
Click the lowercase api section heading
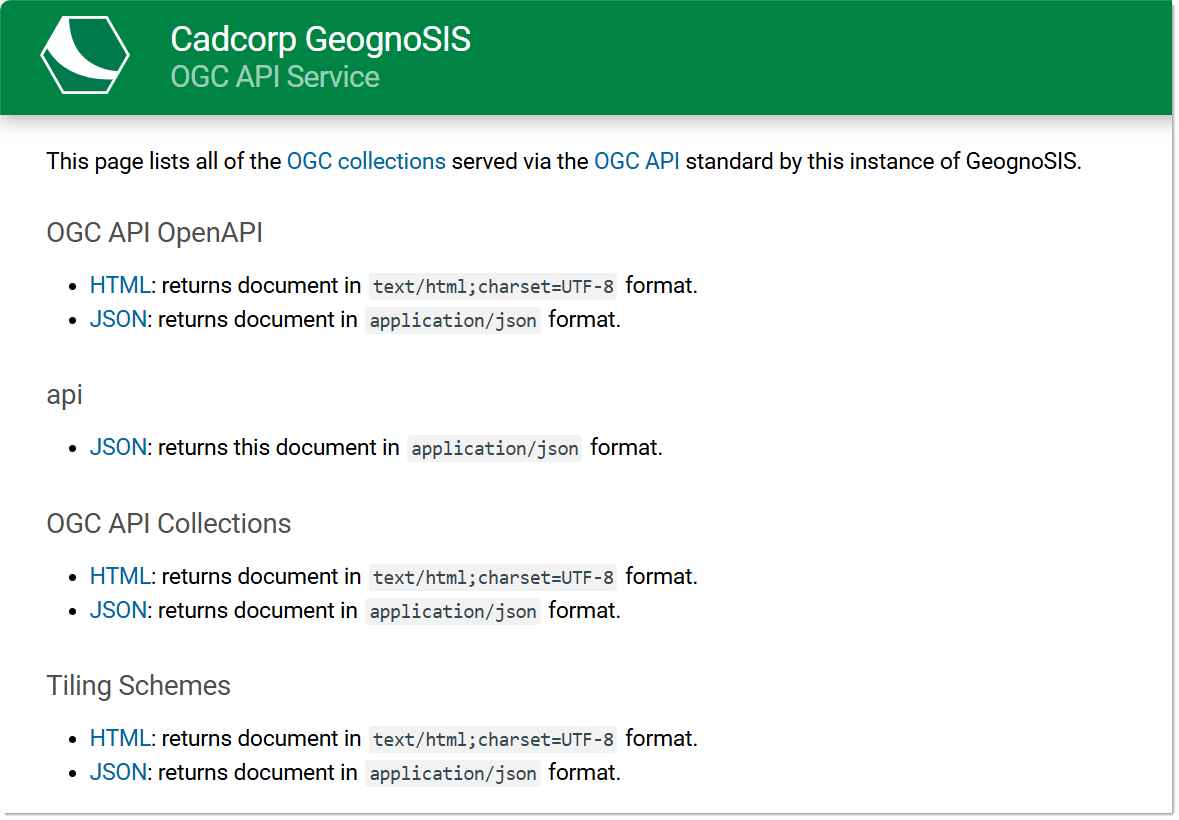(65, 395)
